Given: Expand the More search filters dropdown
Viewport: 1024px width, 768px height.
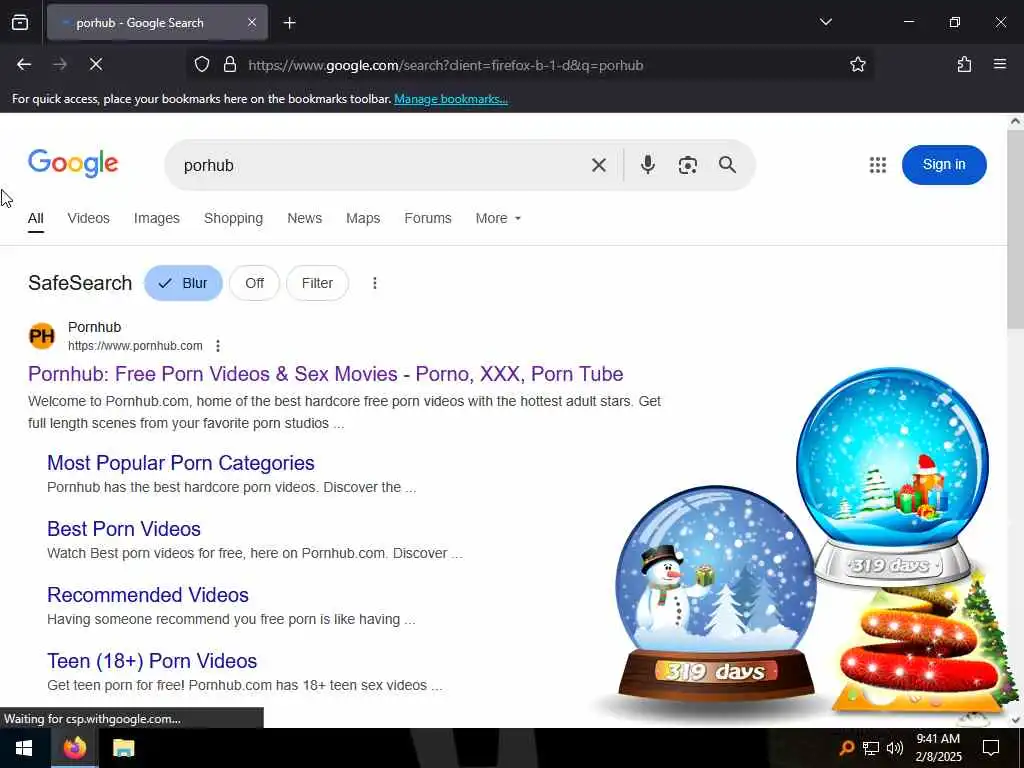Looking at the screenshot, I should 498,218.
